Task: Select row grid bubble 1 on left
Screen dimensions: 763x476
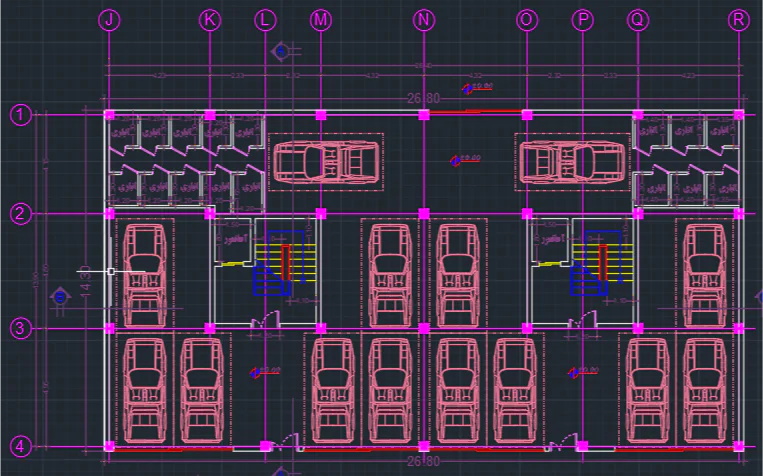Action: [x=20, y=115]
